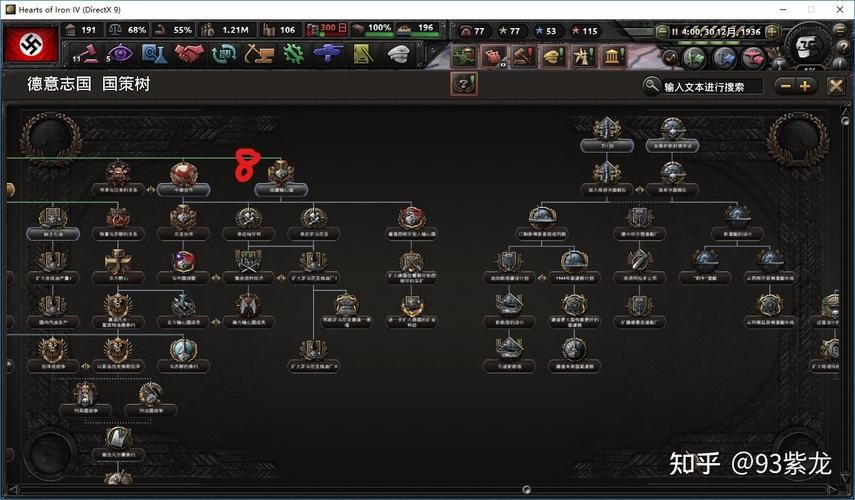855x500 pixels.
Task: Select the 北方轴心国成员 focus node
Action: tap(183, 312)
